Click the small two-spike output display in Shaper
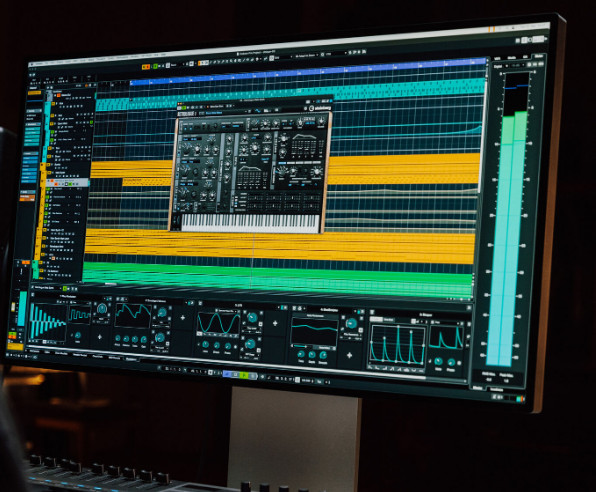 pos(447,338)
